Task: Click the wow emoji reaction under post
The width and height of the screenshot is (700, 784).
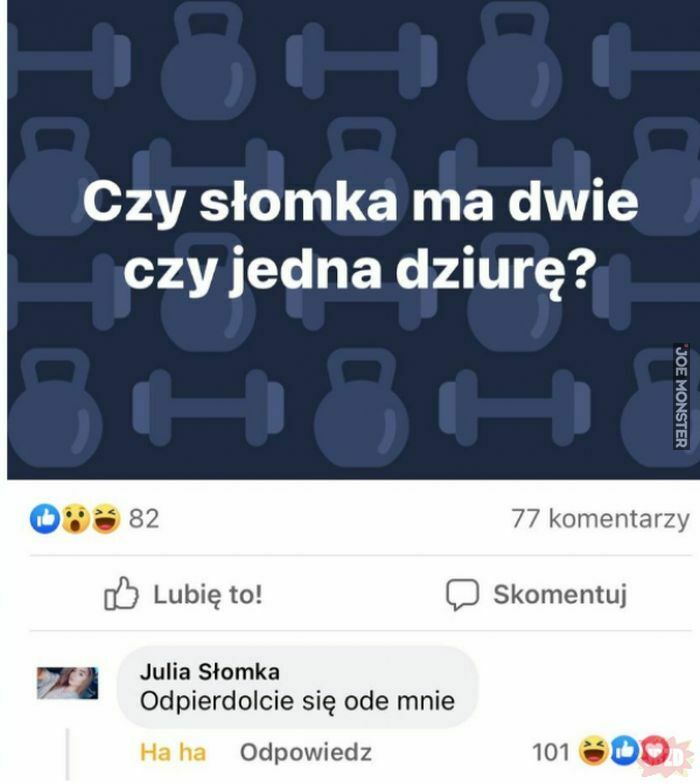Action: pyautogui.click(x=76, y=519)
